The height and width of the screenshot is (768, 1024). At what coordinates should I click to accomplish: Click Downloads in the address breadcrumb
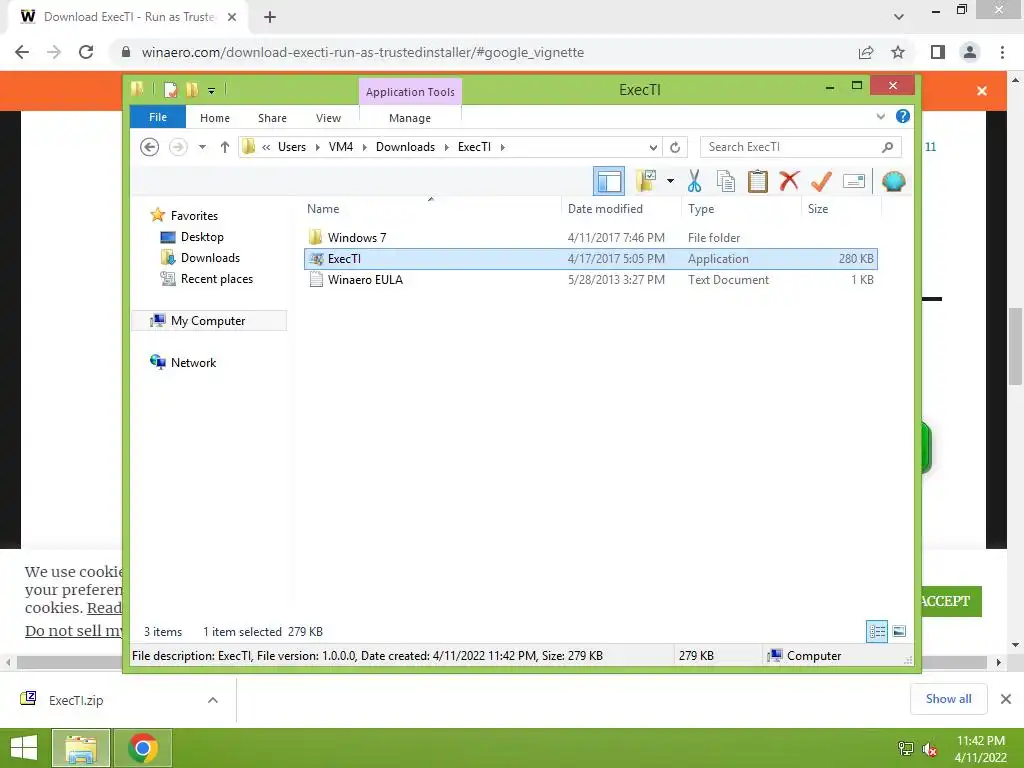406,147
